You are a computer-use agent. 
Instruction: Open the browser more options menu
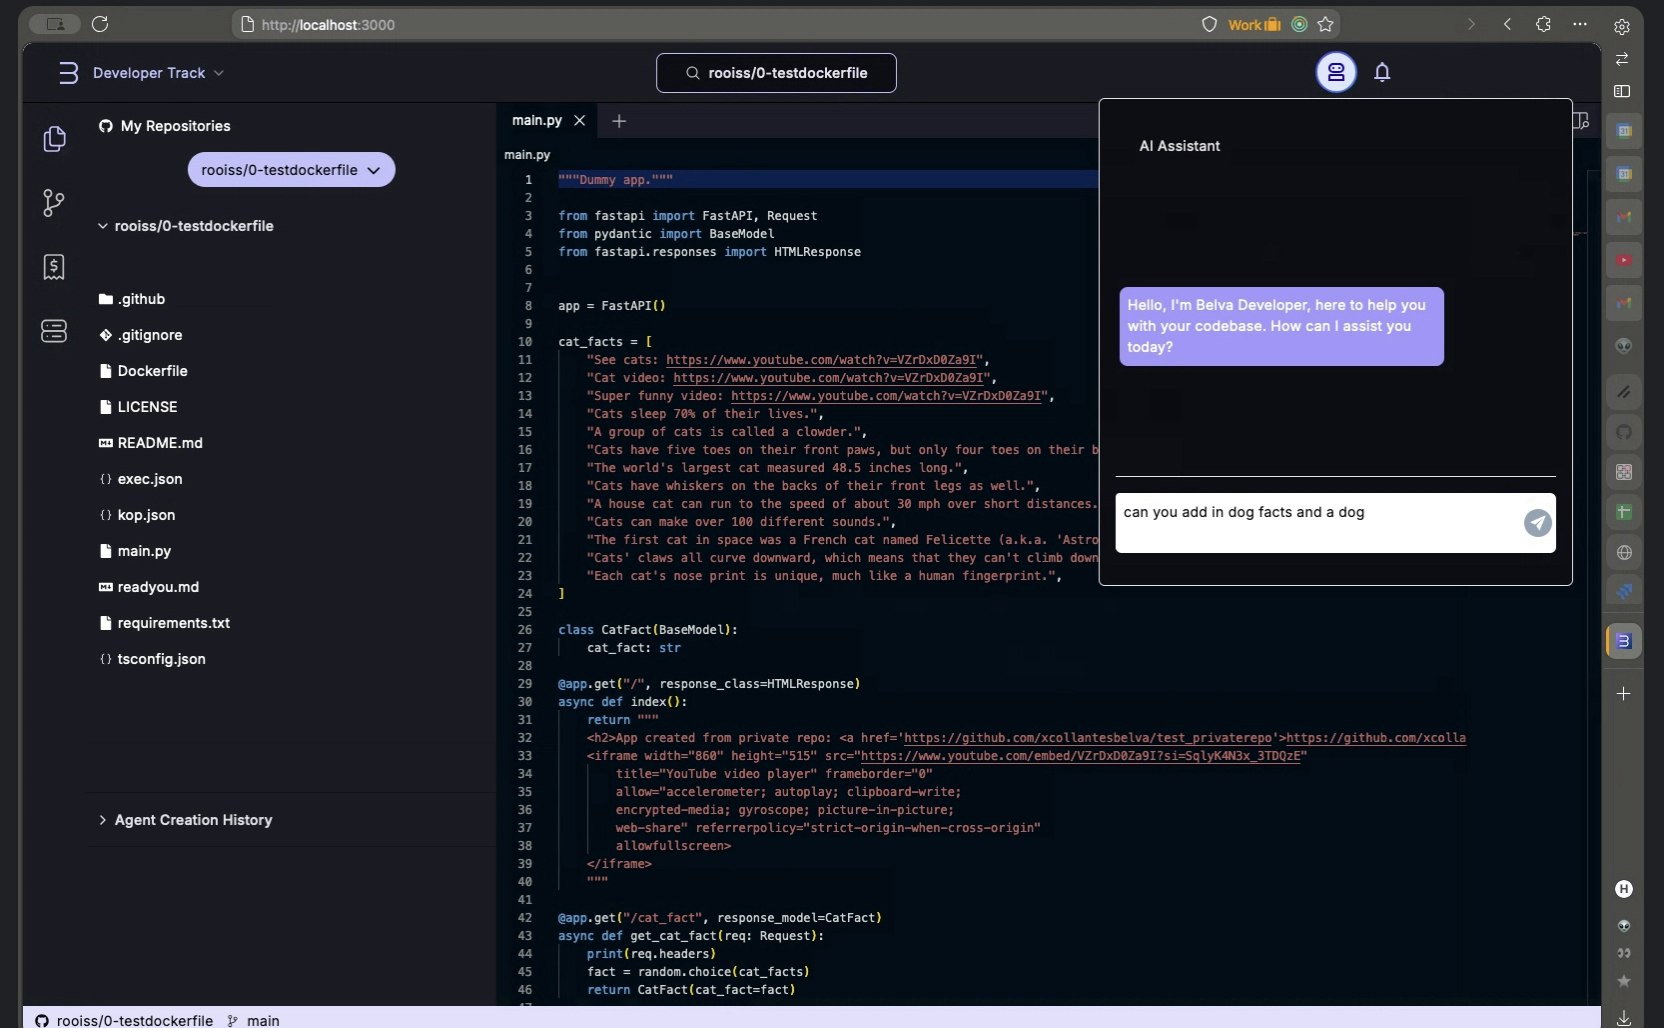pyautogui.click(x=1580, y=24)
